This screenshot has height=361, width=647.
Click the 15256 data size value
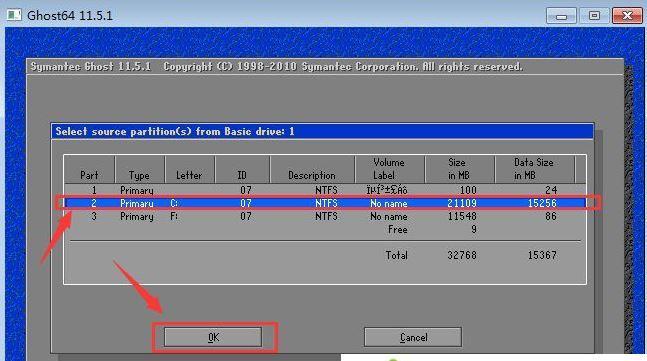[542, 203]
